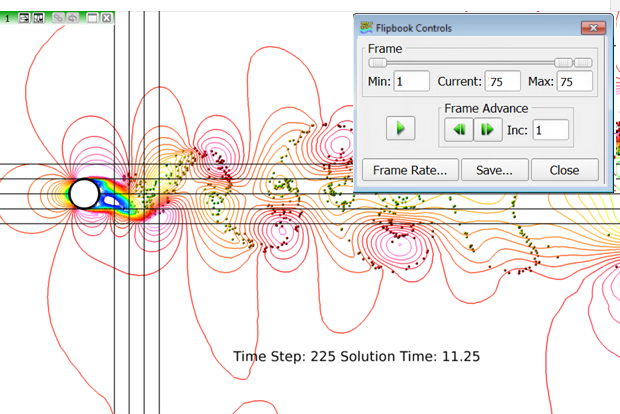
Task: Click into the Max frame field
Action: coord(576,81)
